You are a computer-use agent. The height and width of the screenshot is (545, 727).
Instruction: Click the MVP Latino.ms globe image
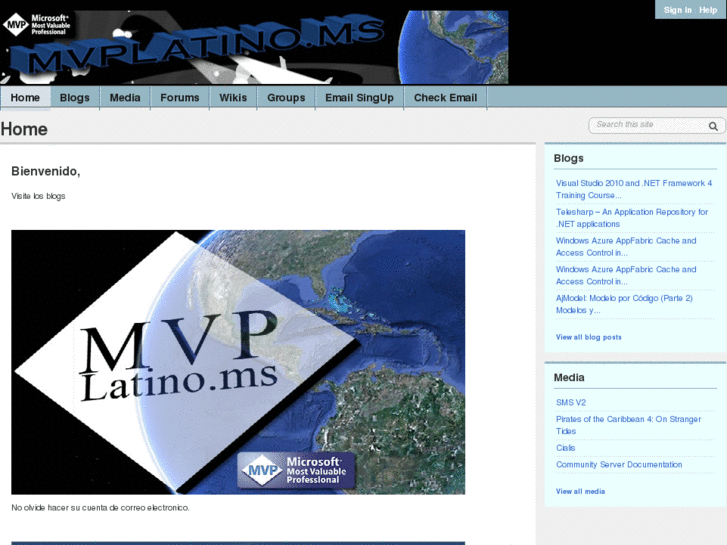238,362
